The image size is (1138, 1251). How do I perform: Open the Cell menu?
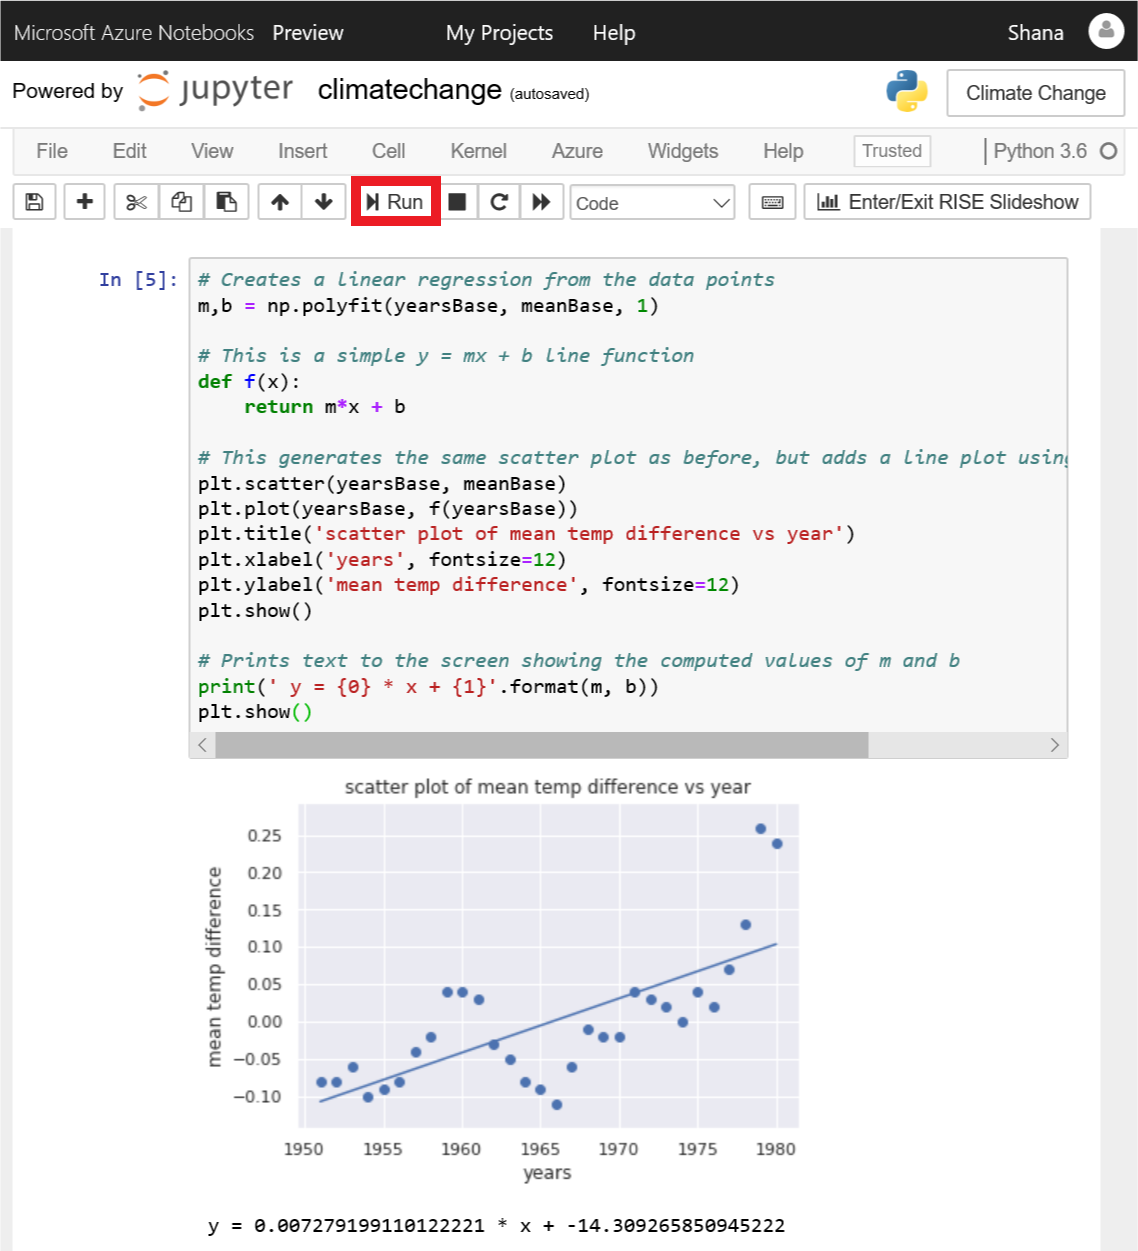tap(388, 151)
